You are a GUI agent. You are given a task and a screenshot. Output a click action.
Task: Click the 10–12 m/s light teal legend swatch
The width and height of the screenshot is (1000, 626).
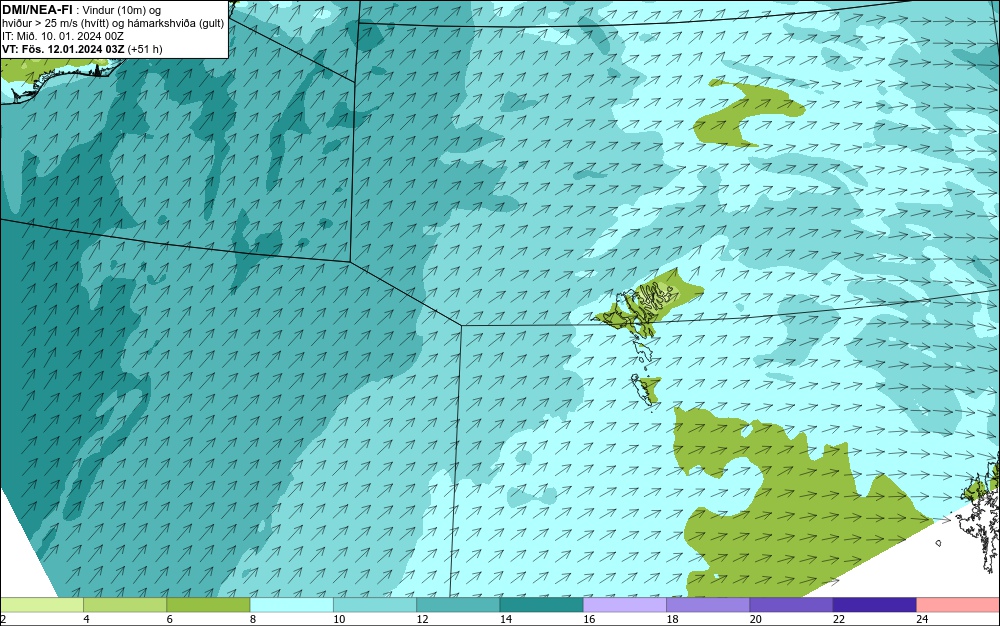point(375,604)
